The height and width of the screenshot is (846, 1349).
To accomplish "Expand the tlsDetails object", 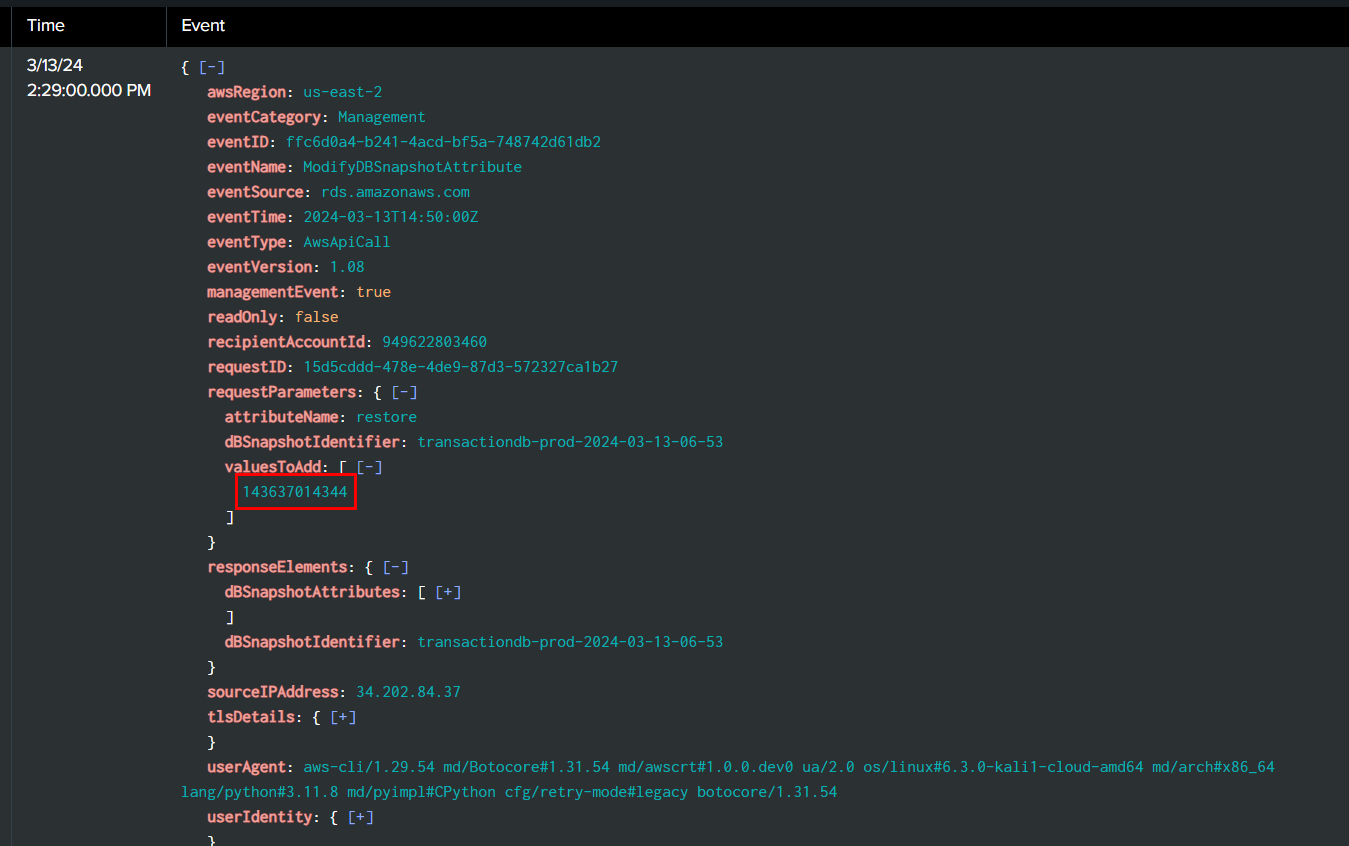I will (x=343, y=717).
